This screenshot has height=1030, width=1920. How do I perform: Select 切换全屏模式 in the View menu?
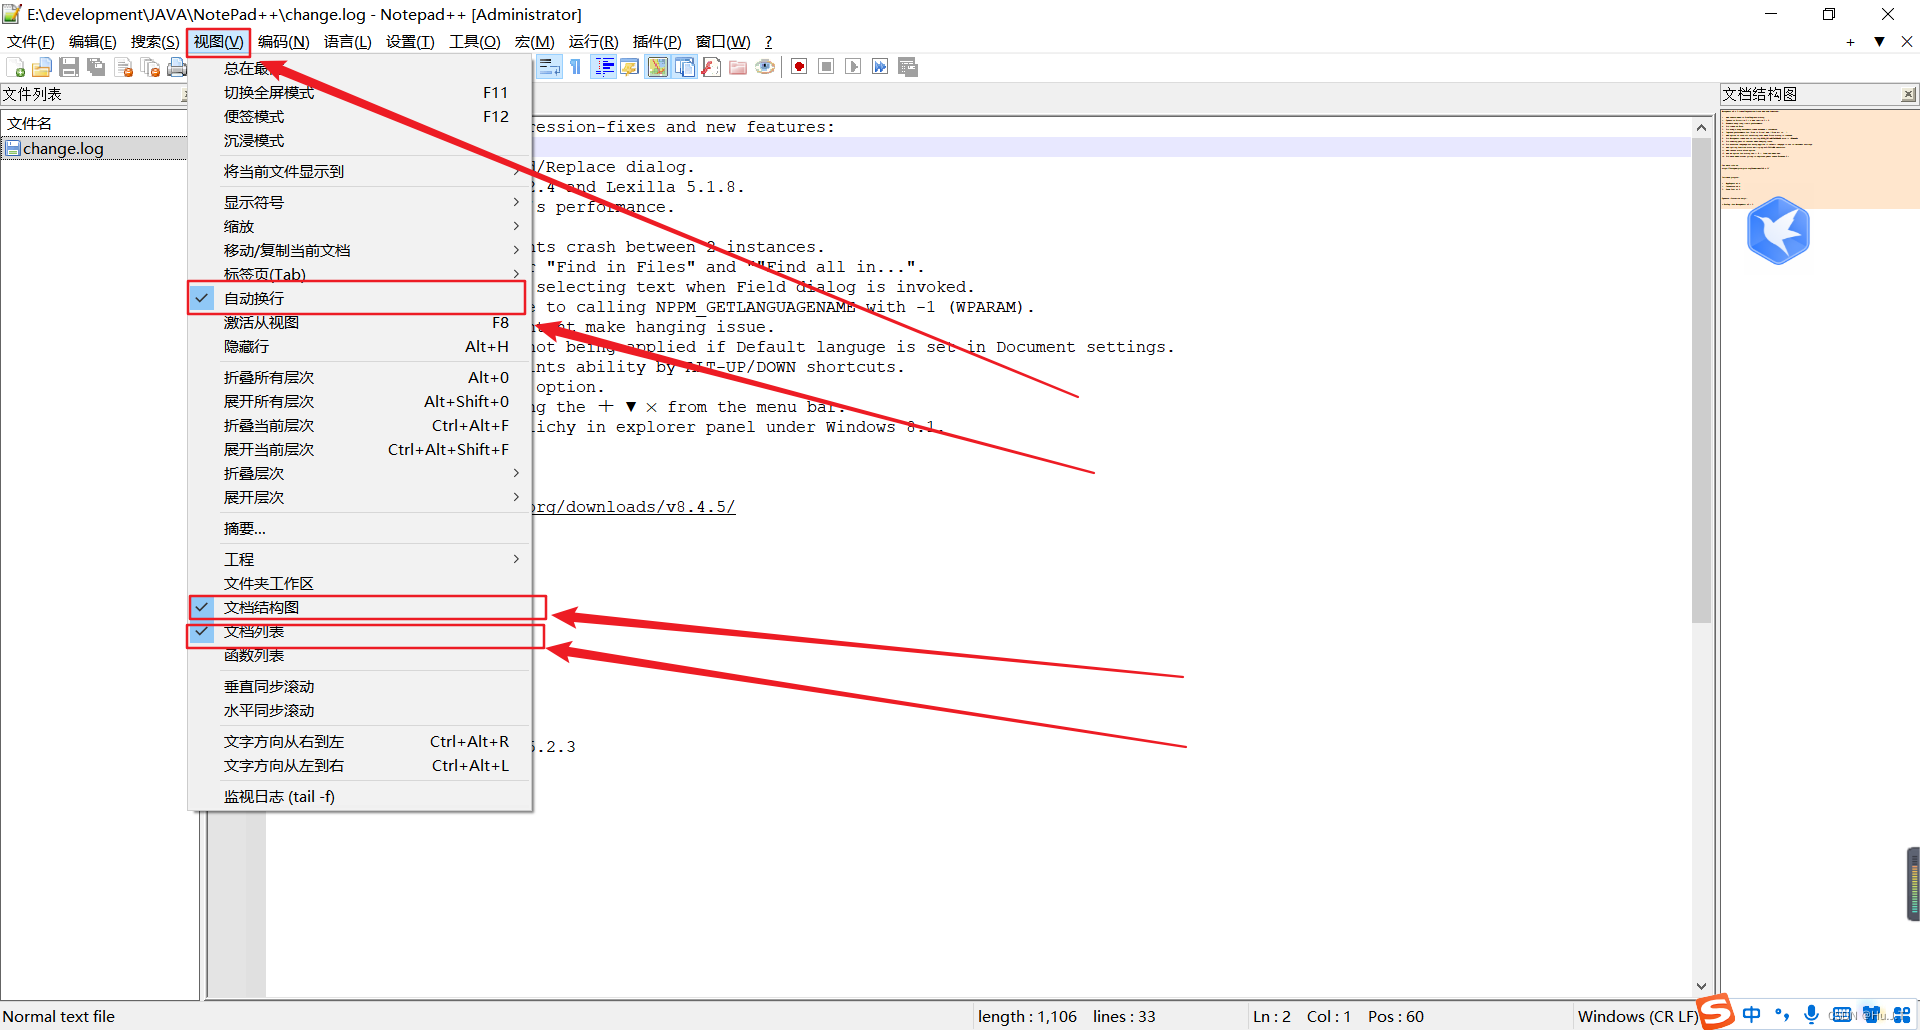pyautogui.click(x=360, y=92)
